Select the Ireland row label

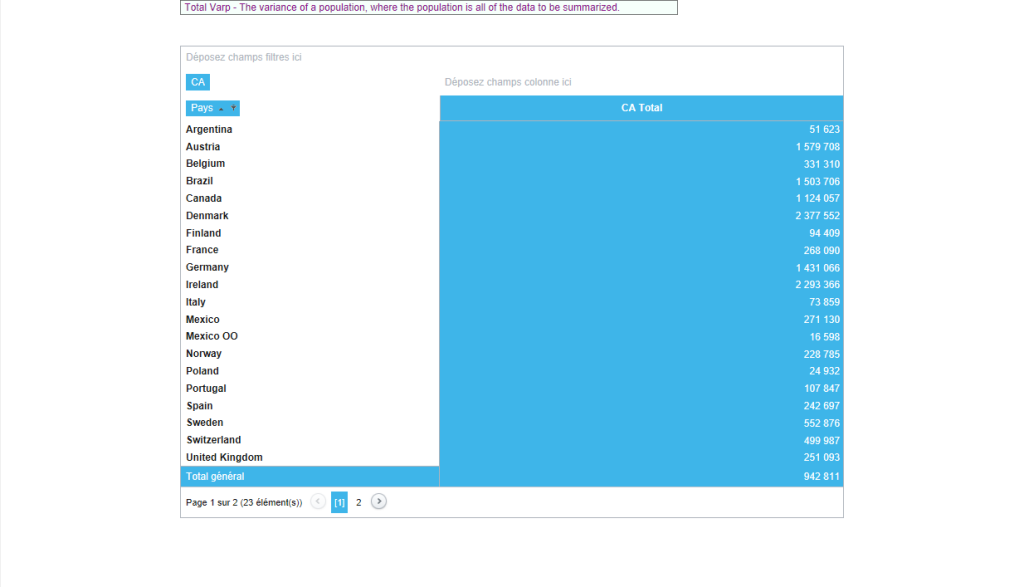click(x=202, y=285)
